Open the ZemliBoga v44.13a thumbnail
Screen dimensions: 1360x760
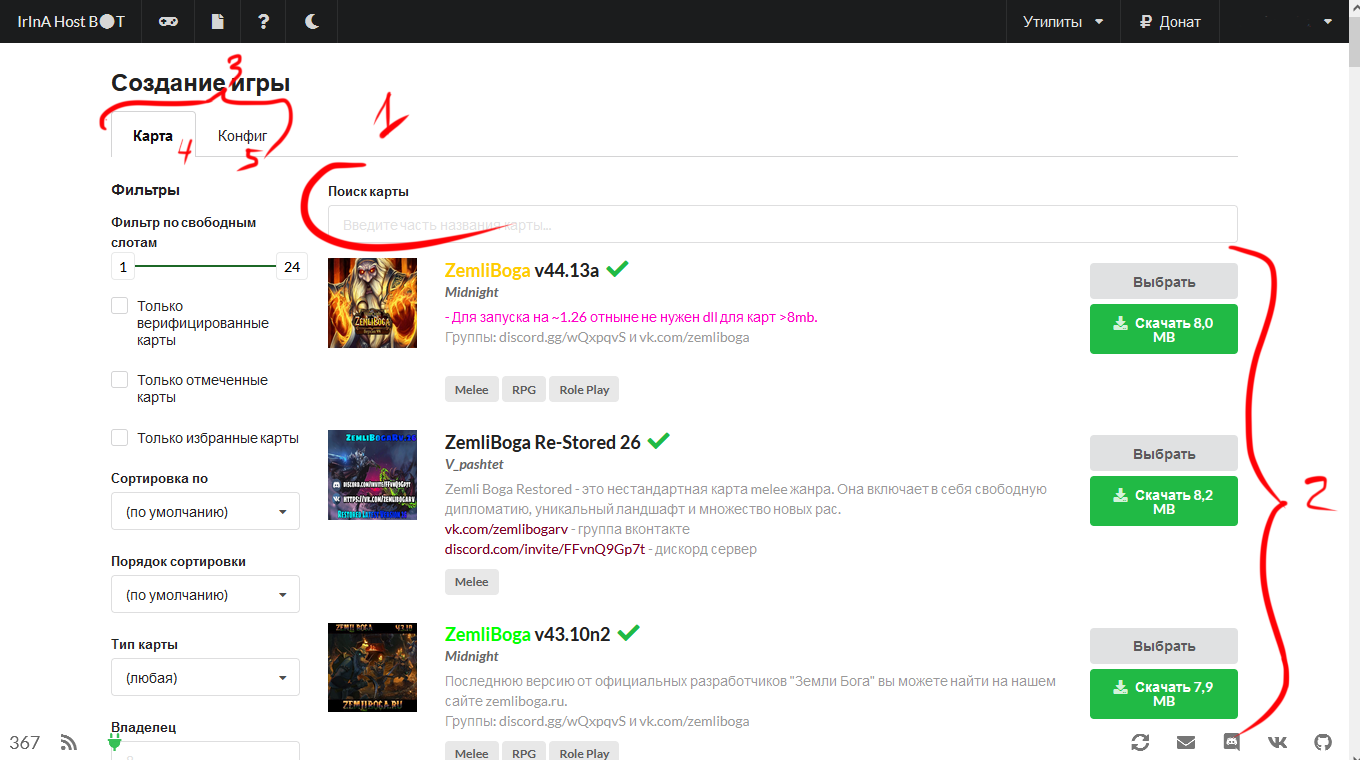(x=373, y=303)
